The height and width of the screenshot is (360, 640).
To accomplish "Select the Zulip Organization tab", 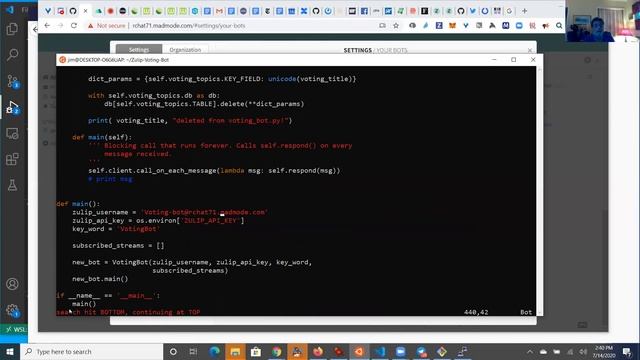I will coord(185,49).
